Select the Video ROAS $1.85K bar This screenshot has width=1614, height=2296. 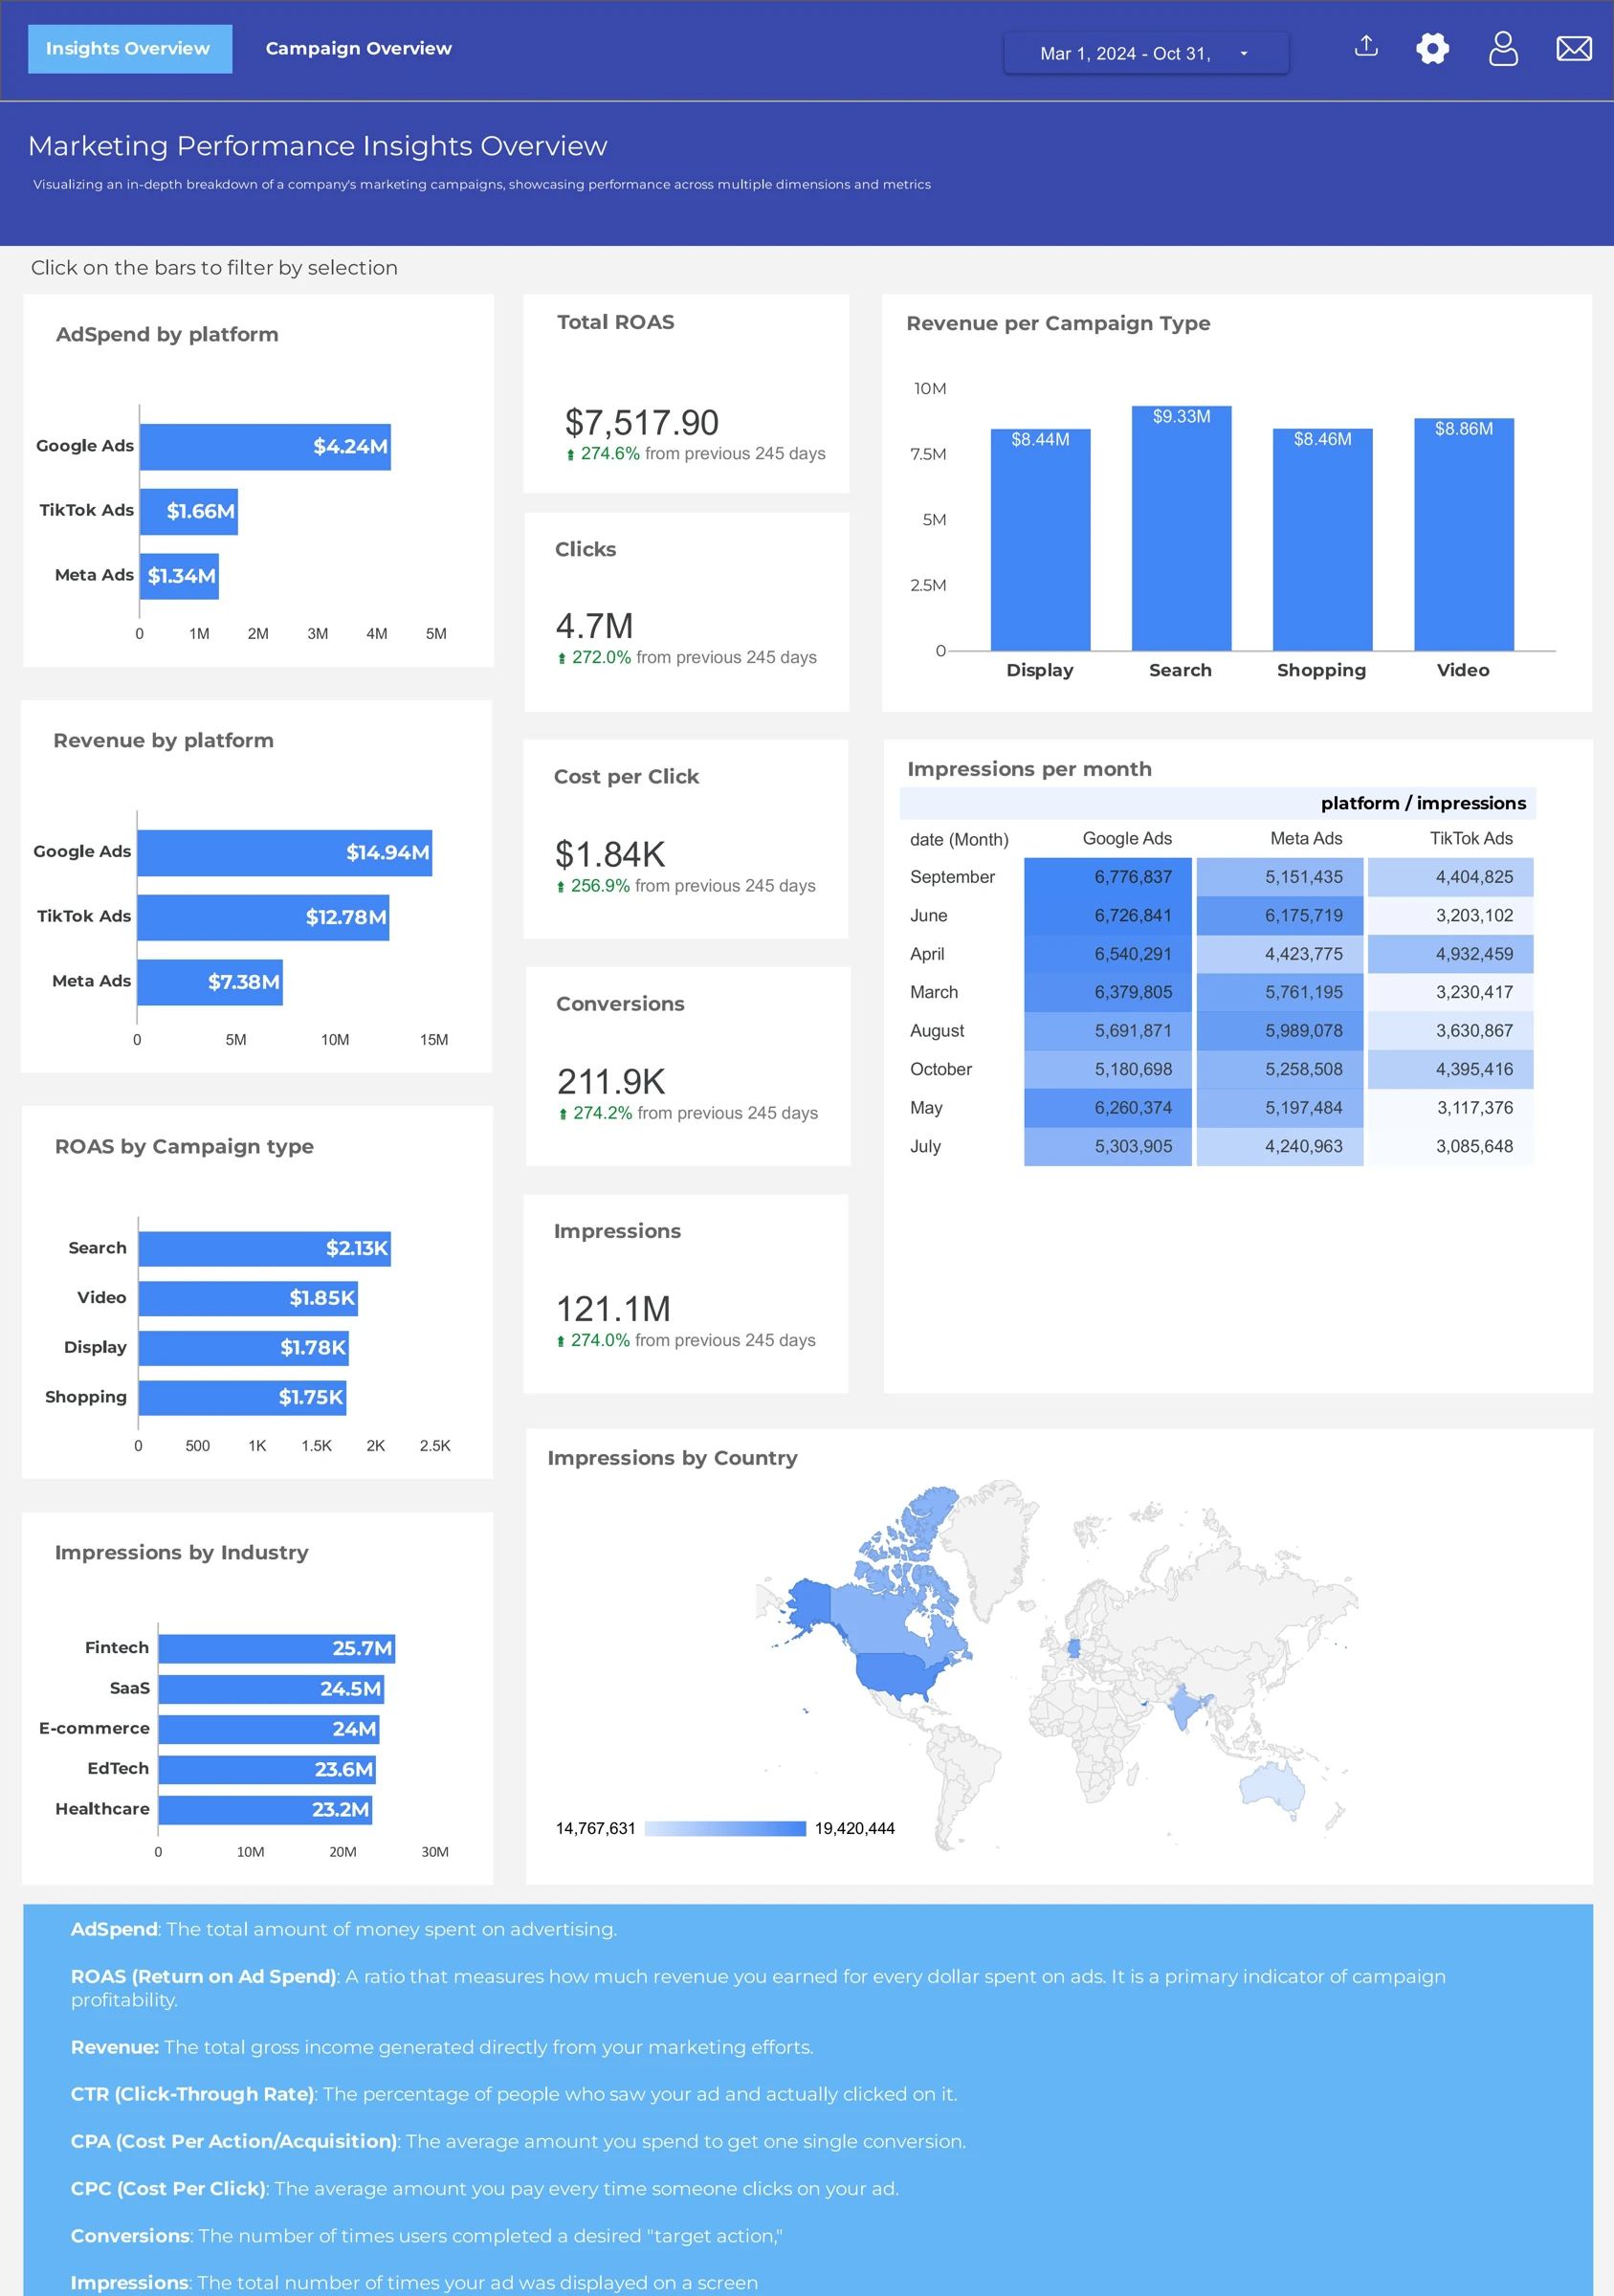pos(248,1298)
